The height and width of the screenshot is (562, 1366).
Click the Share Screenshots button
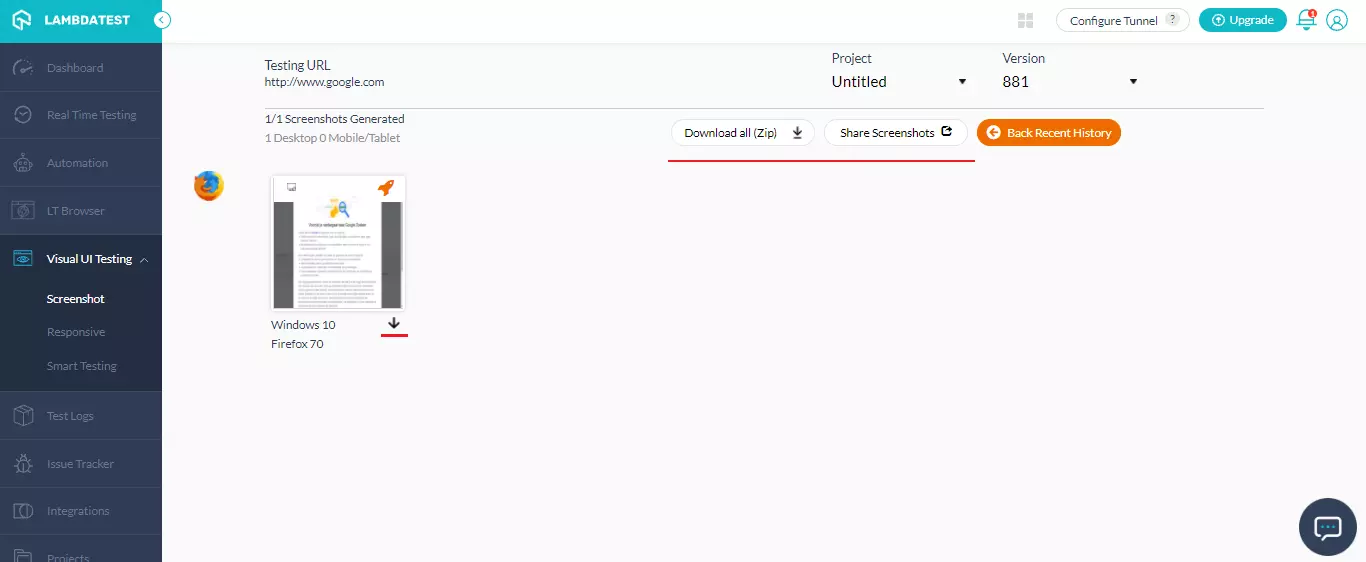point(895,133)
